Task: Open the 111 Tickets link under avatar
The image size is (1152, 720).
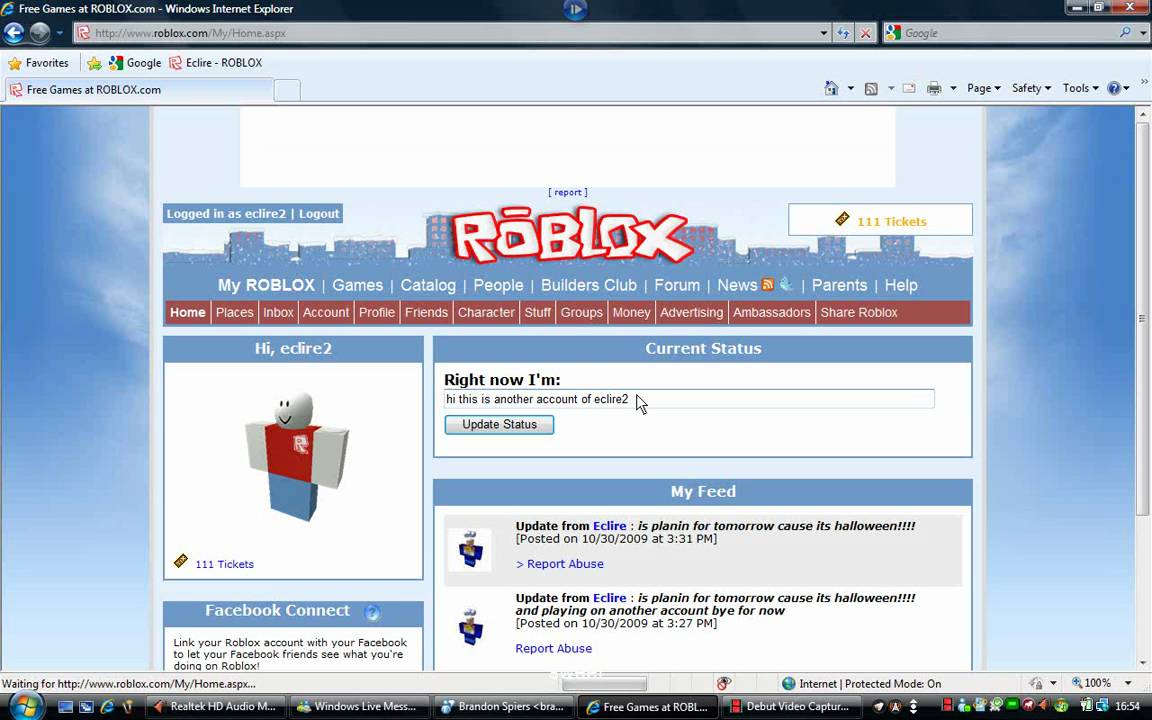Action: click(x=224, y=564)
